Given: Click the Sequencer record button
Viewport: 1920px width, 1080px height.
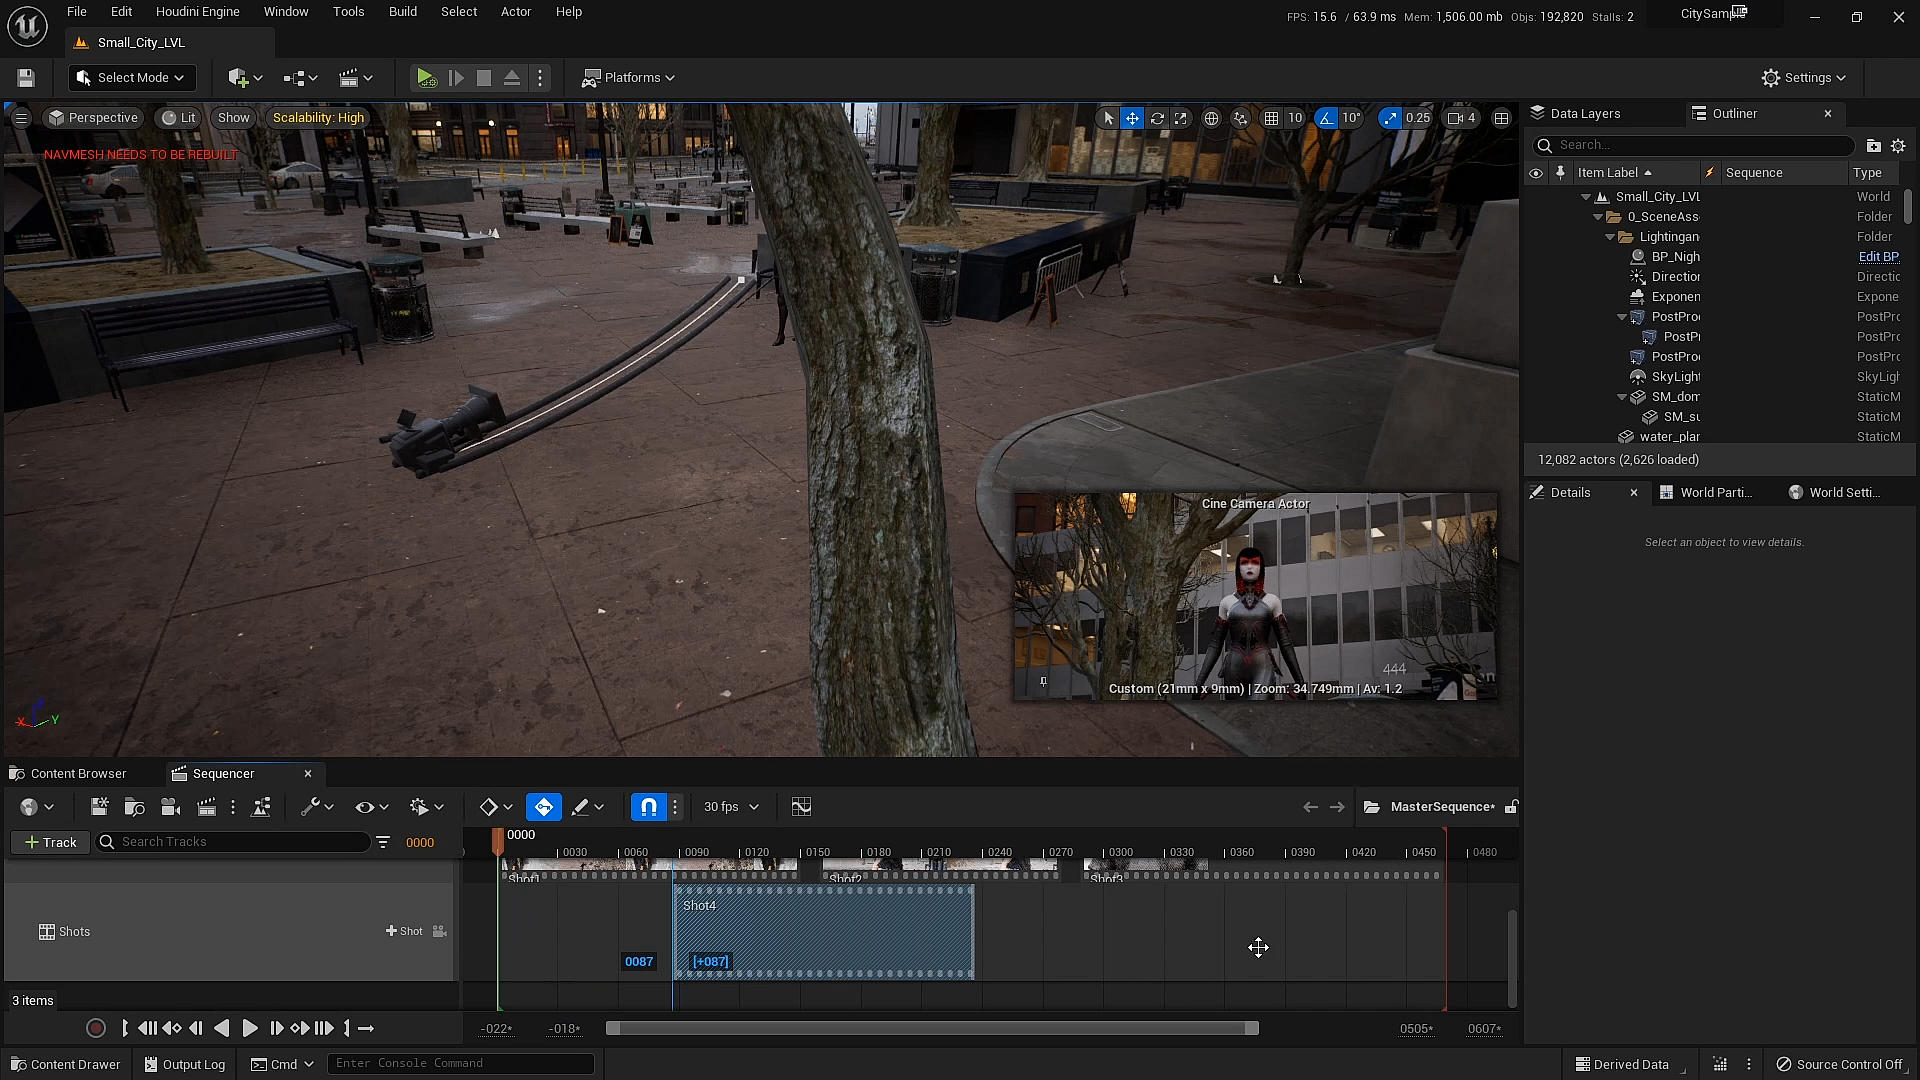Looking at the screenshot, I should click(96, 1028).
